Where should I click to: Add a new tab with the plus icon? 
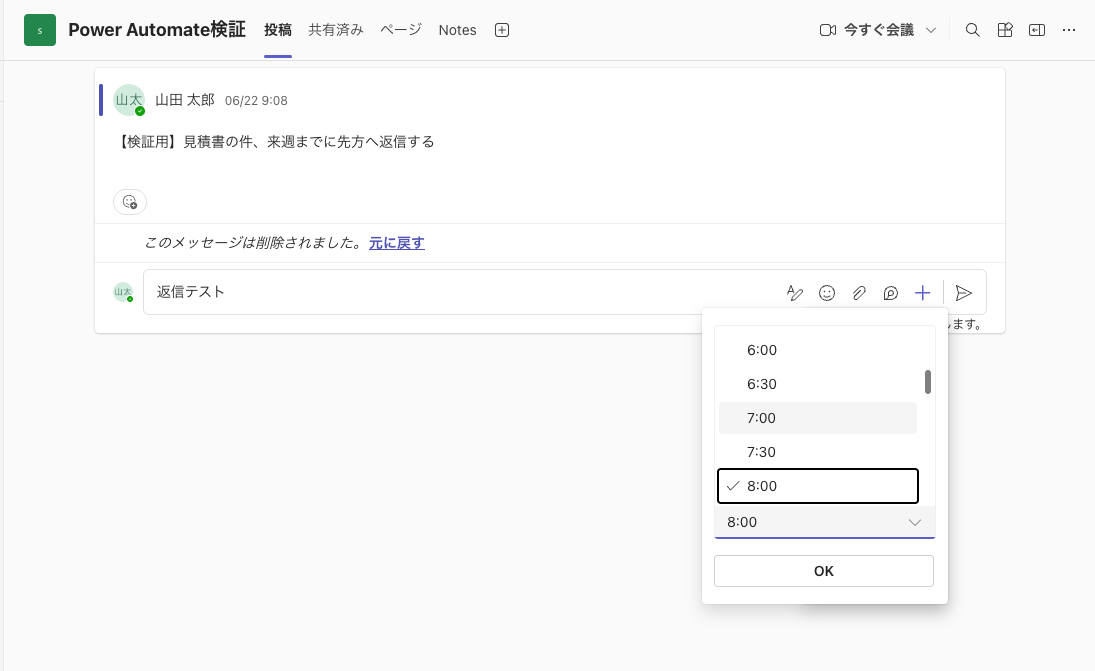coord(501,30)
